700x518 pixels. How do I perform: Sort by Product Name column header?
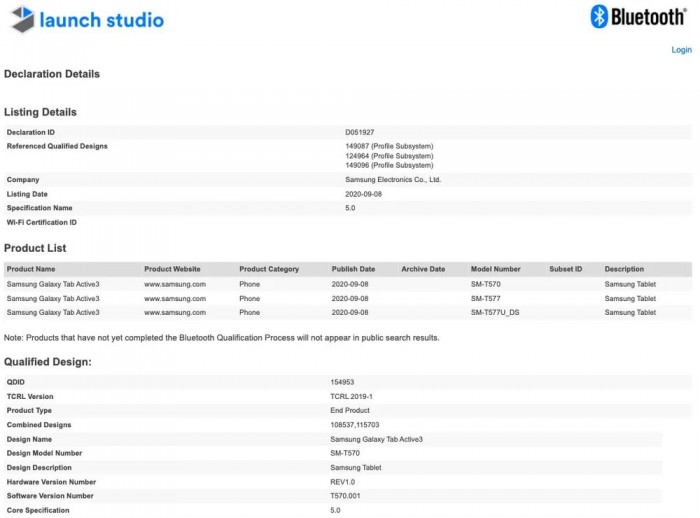point(31,269)
